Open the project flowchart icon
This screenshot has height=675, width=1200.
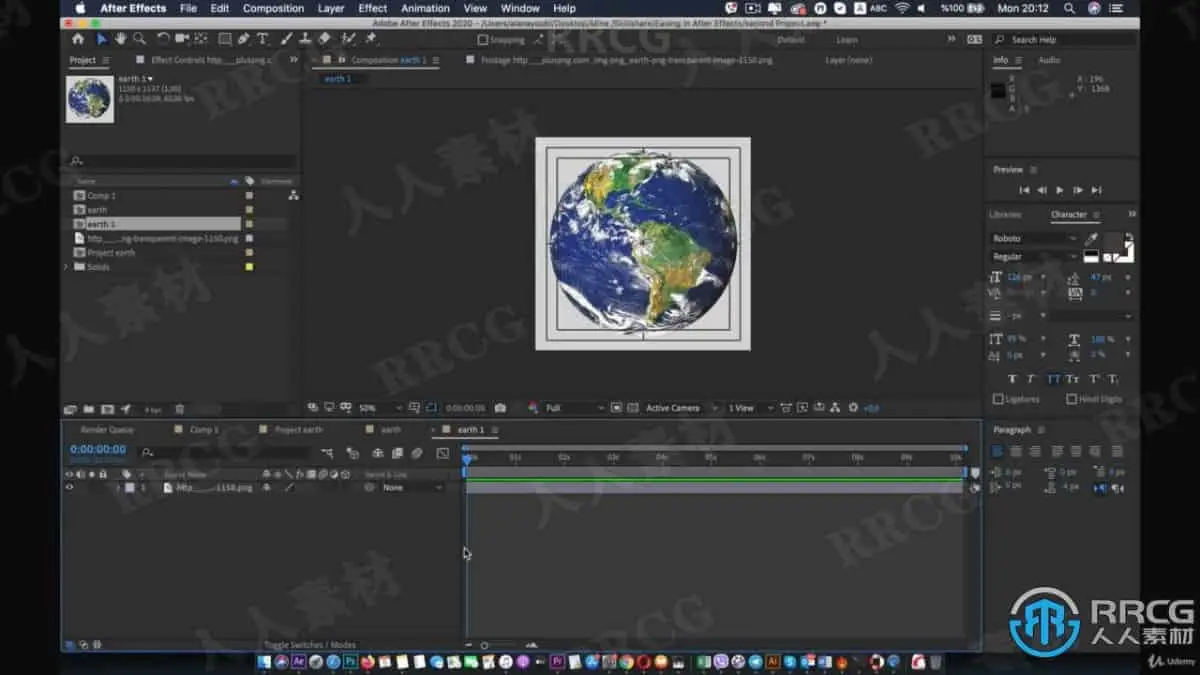pos(293,196)
